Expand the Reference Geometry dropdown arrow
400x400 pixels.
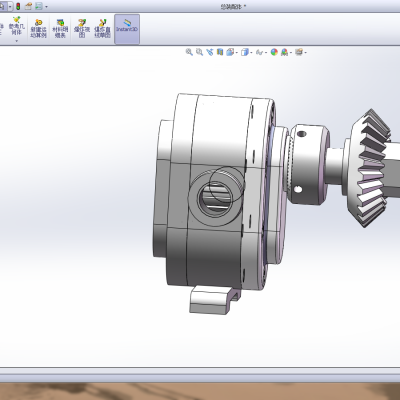(x=16, y=41)
